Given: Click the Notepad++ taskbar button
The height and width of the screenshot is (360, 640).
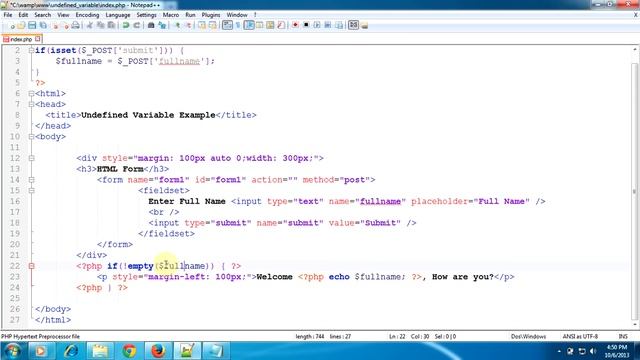Looking at the screenshot, I should pos(187,351).
